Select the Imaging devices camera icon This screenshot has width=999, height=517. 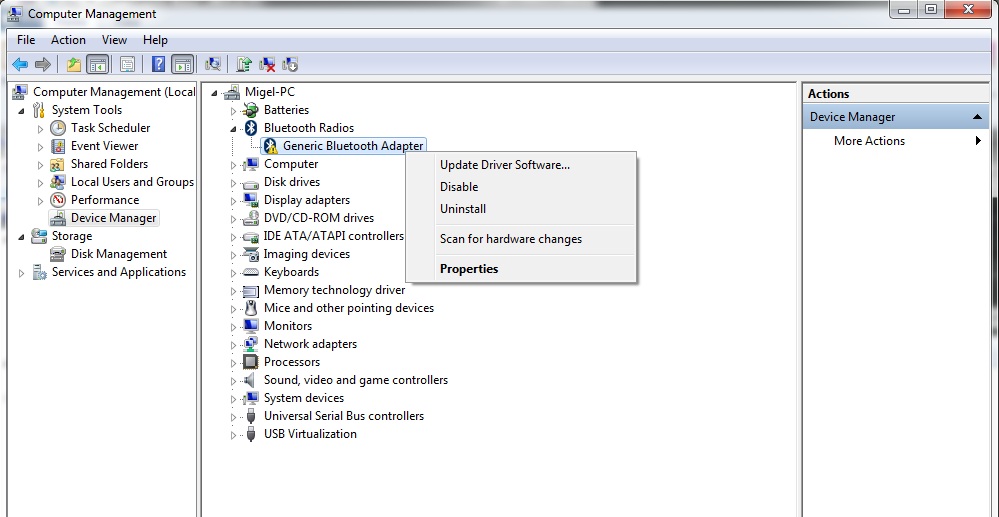(x=251, y=254)
